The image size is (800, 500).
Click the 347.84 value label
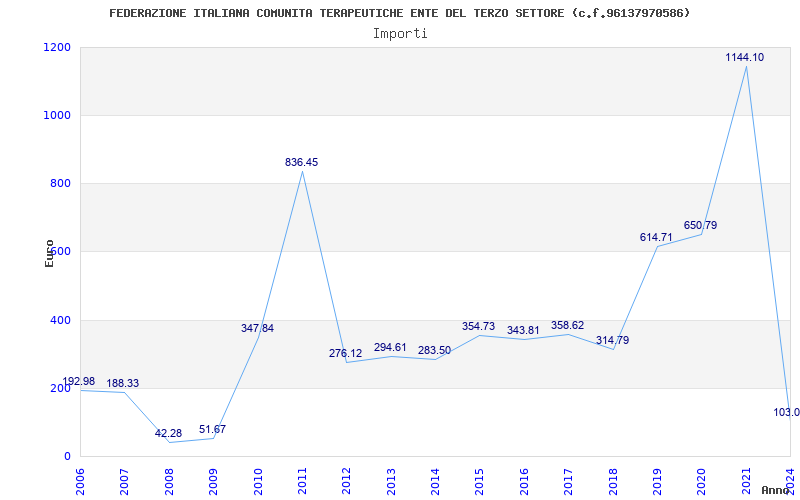[257, 329]
